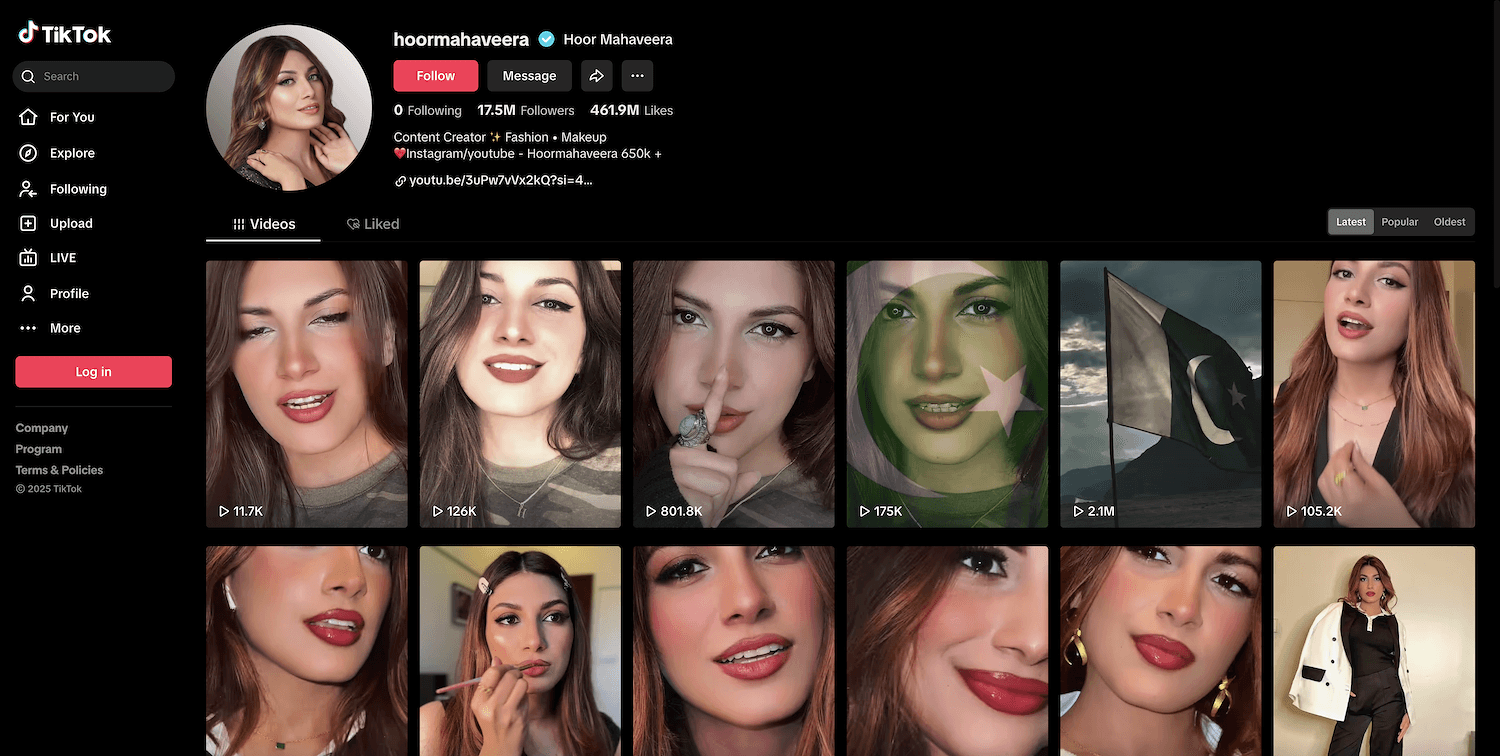Screen dimensions: 1500x756
Task: Open the youtu.be profile link
Action: 500,181
